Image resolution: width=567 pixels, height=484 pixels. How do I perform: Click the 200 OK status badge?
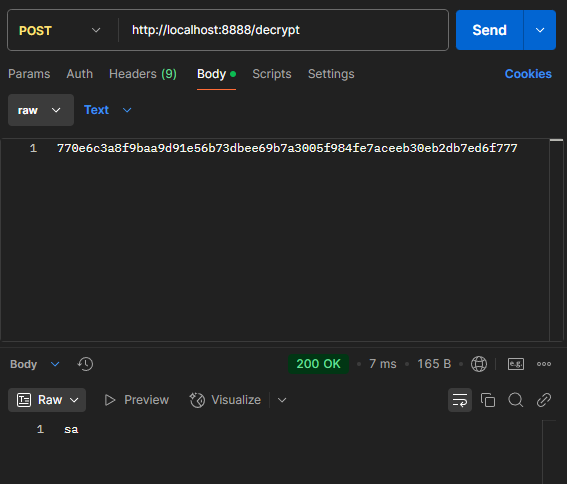(318, 364)
